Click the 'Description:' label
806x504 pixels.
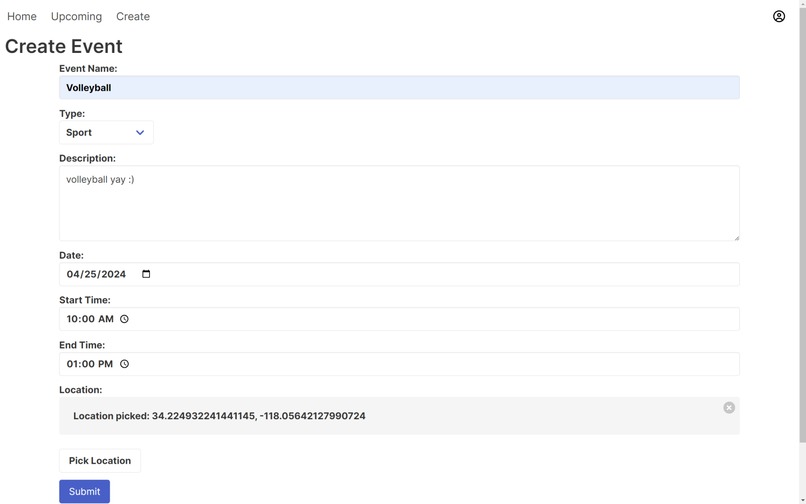pos(87,158)
